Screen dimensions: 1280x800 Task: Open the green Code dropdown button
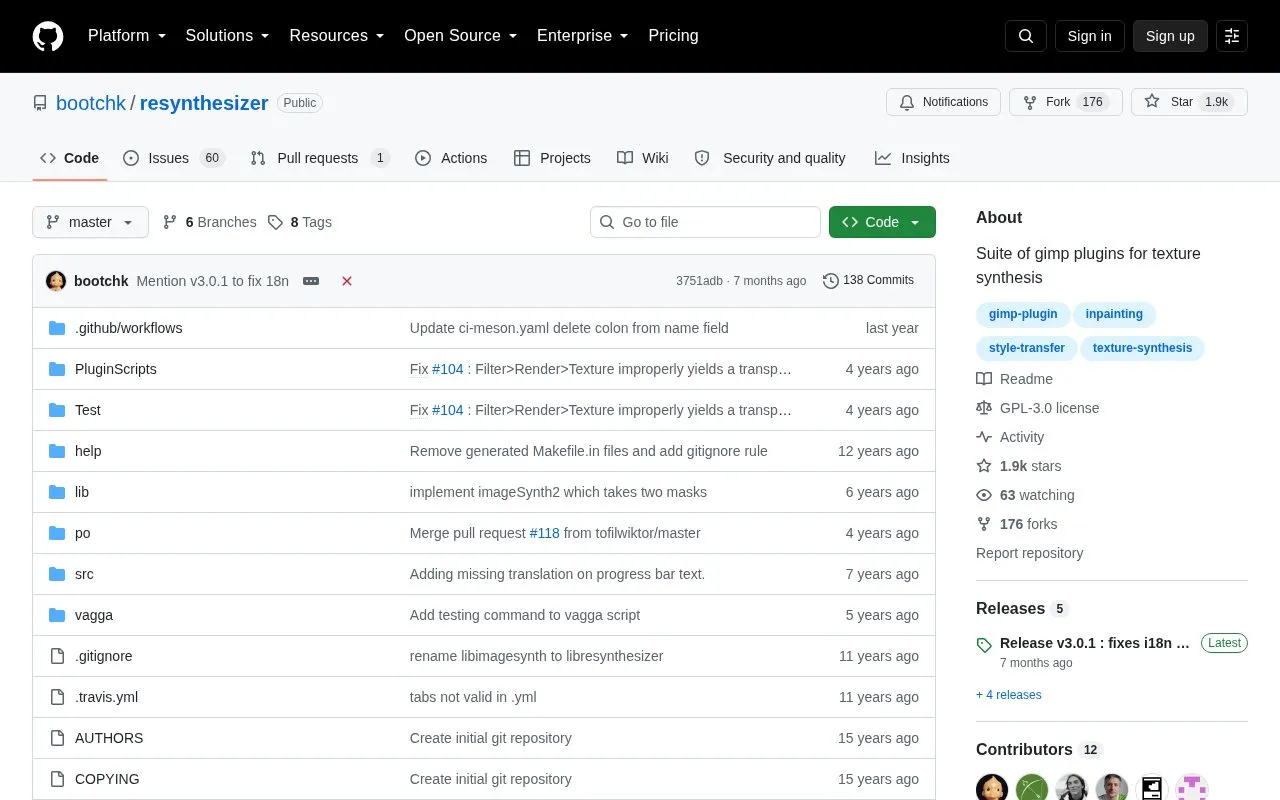pyautogui.click(x=882, y=222)
